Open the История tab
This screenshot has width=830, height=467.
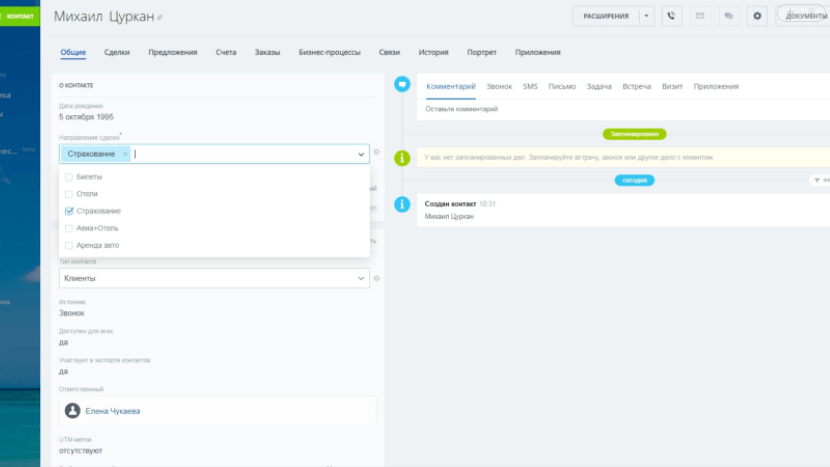point(434,52)
